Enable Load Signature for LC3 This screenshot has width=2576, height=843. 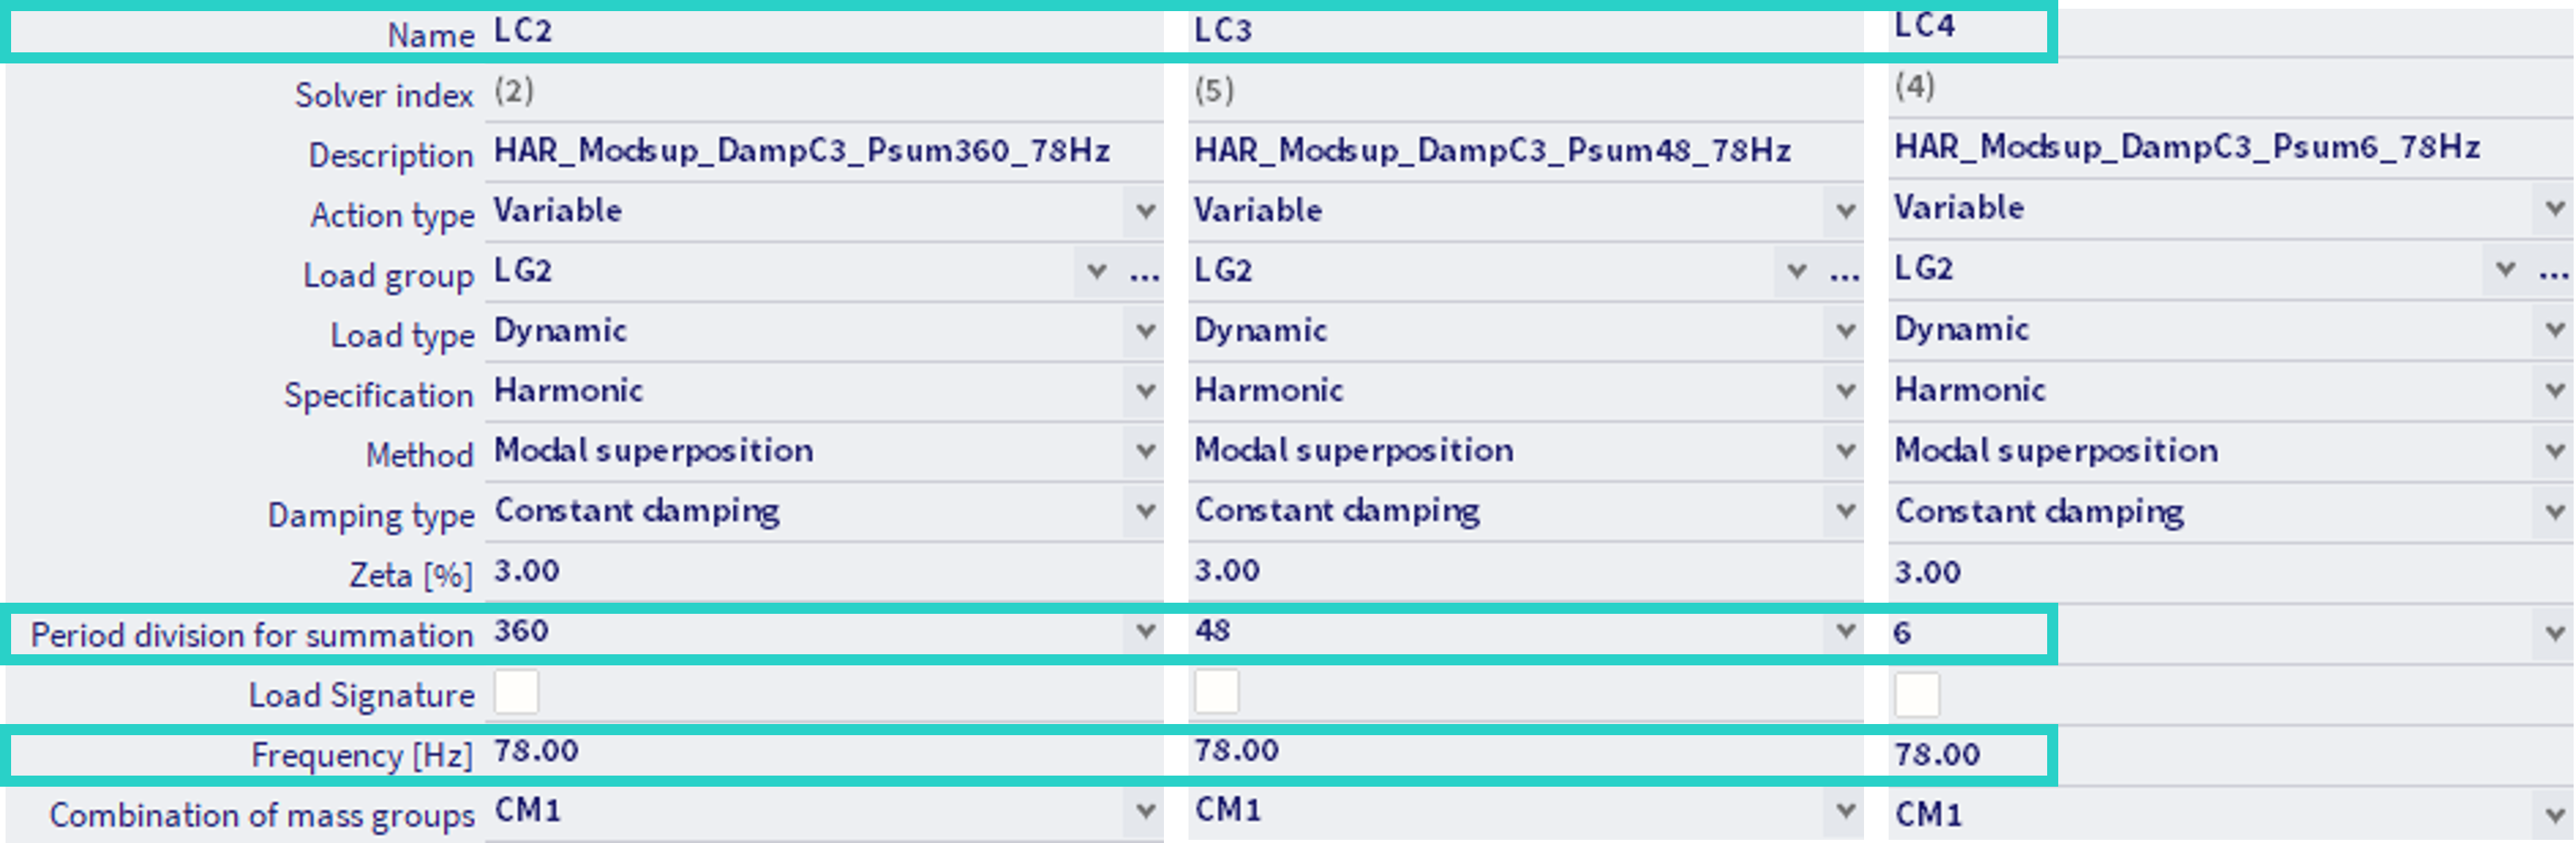(1216, 692)
